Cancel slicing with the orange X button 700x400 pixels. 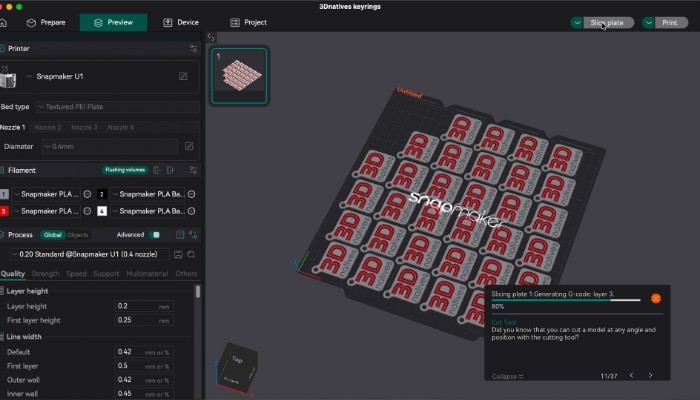[655, 298]
